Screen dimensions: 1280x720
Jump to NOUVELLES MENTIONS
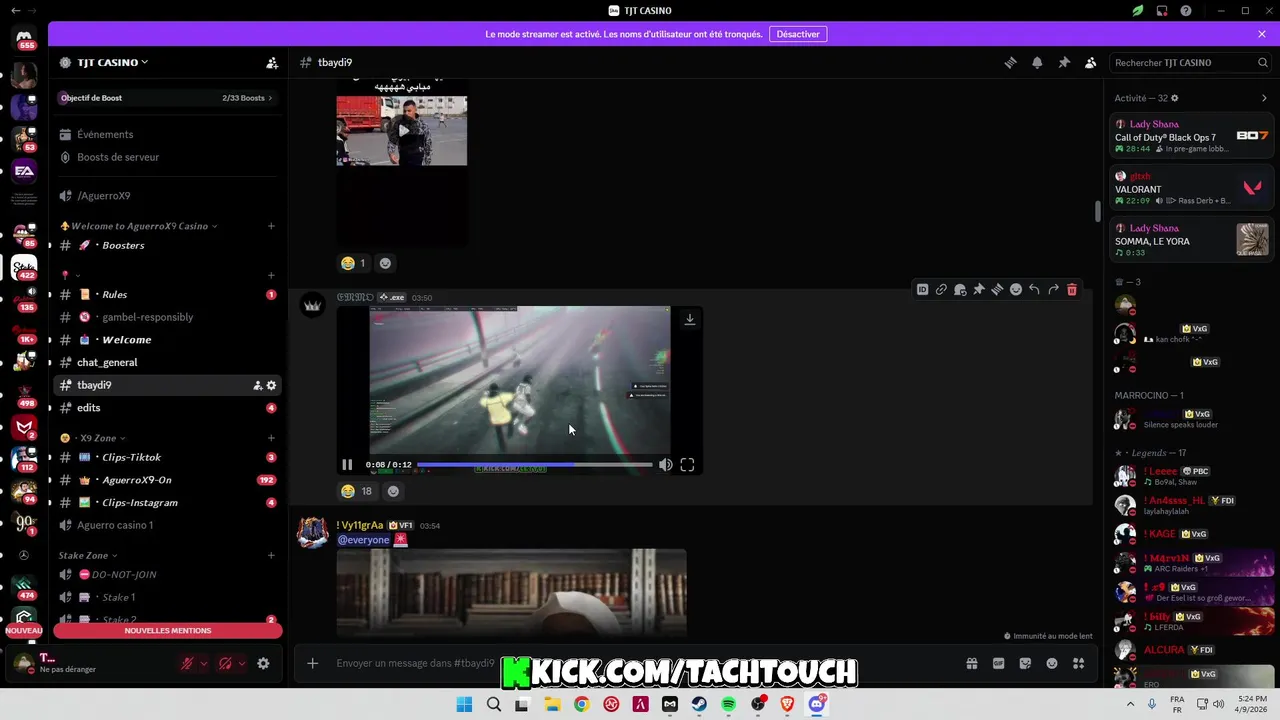pyautogui.click(x=168, y=631)
